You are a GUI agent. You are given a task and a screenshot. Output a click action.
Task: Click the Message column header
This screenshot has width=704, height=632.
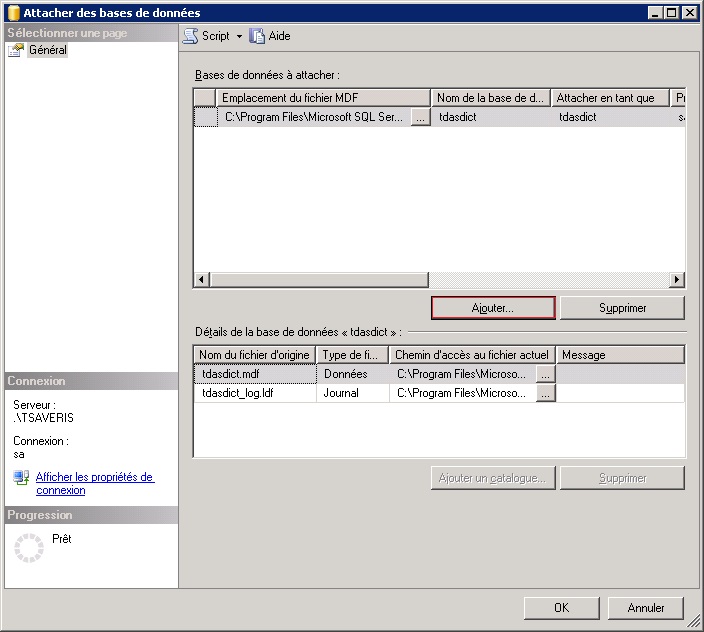620,355
